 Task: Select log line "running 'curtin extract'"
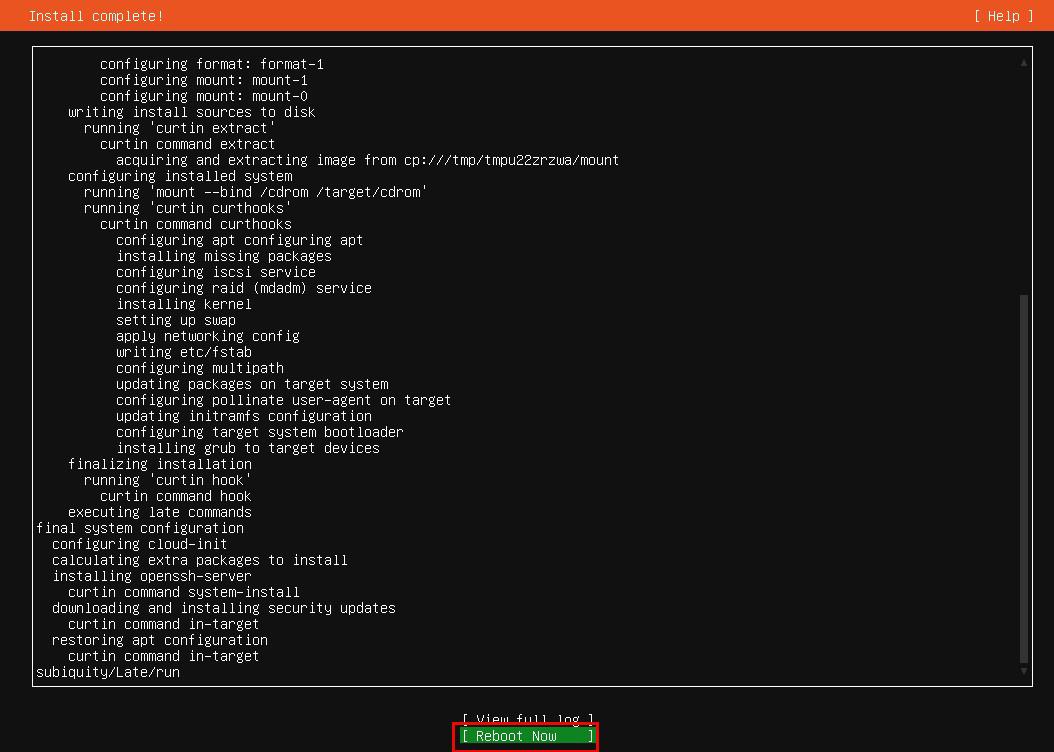[179, 128]
